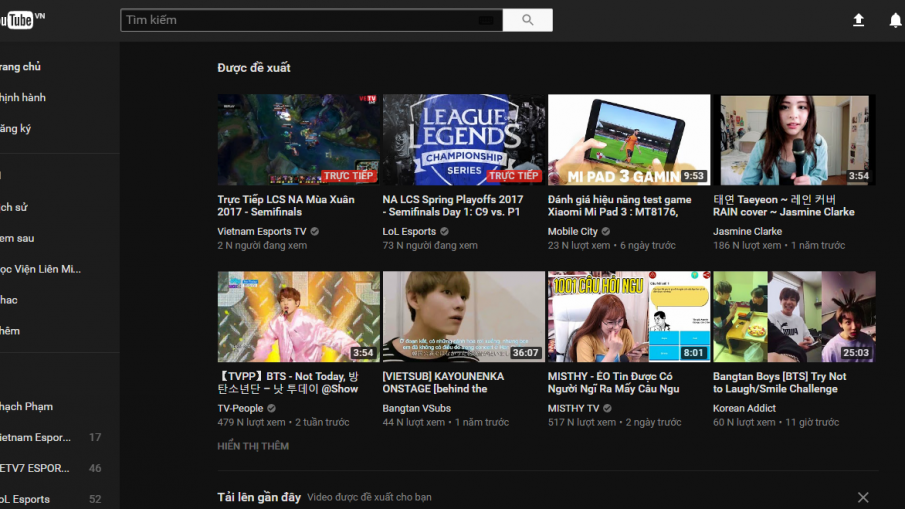Image resolution: width=905 pixels, height=509 pixels.
Task: Open Vietnam Esports TV channel under video
Action: [261, 231]
